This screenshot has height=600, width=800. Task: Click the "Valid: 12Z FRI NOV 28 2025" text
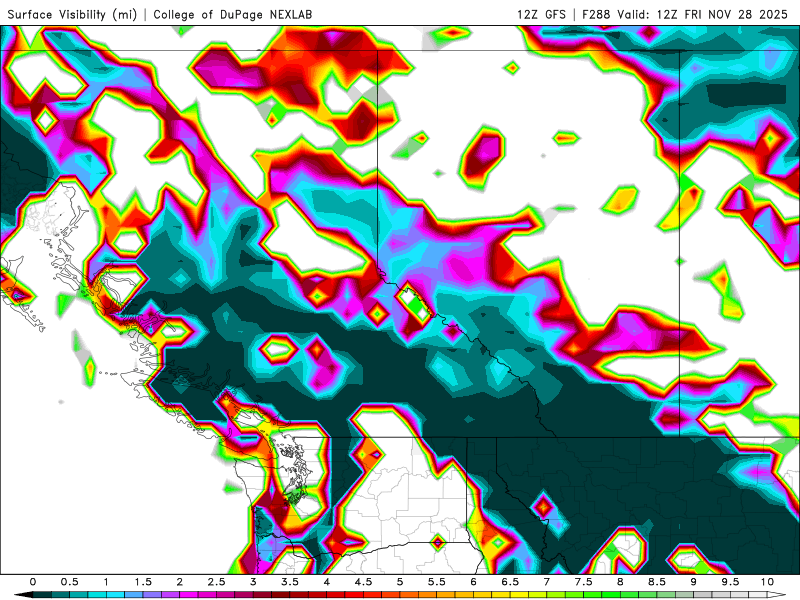click(703, 14)
